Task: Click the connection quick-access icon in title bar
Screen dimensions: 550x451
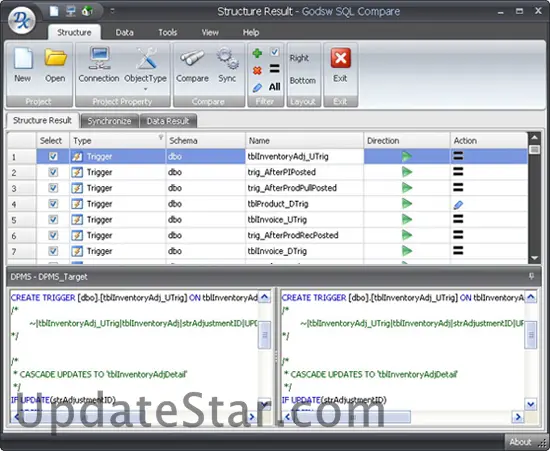Action: click(x=71, y=11)
